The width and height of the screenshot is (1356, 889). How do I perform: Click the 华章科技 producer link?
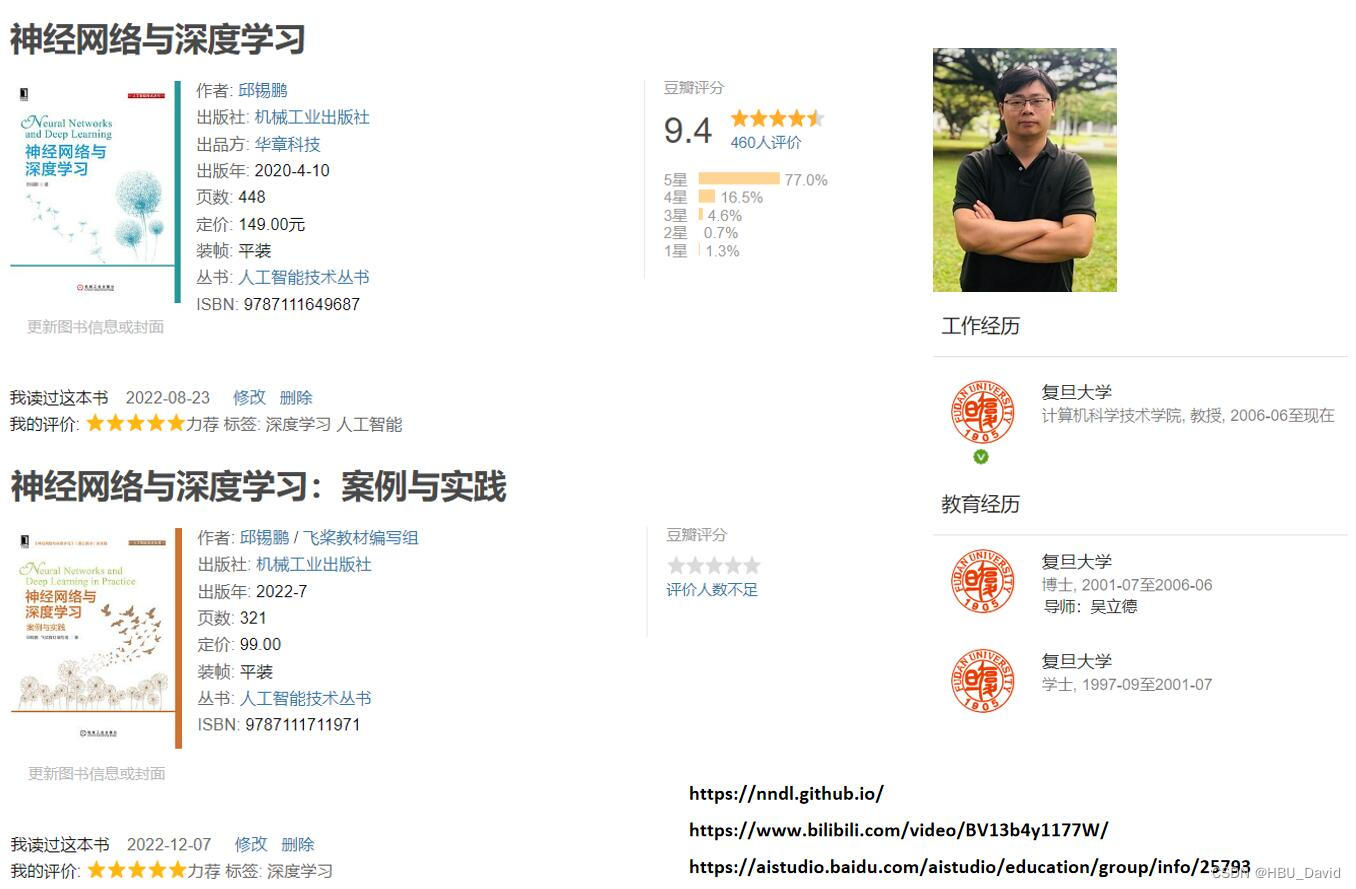(287, 144)
